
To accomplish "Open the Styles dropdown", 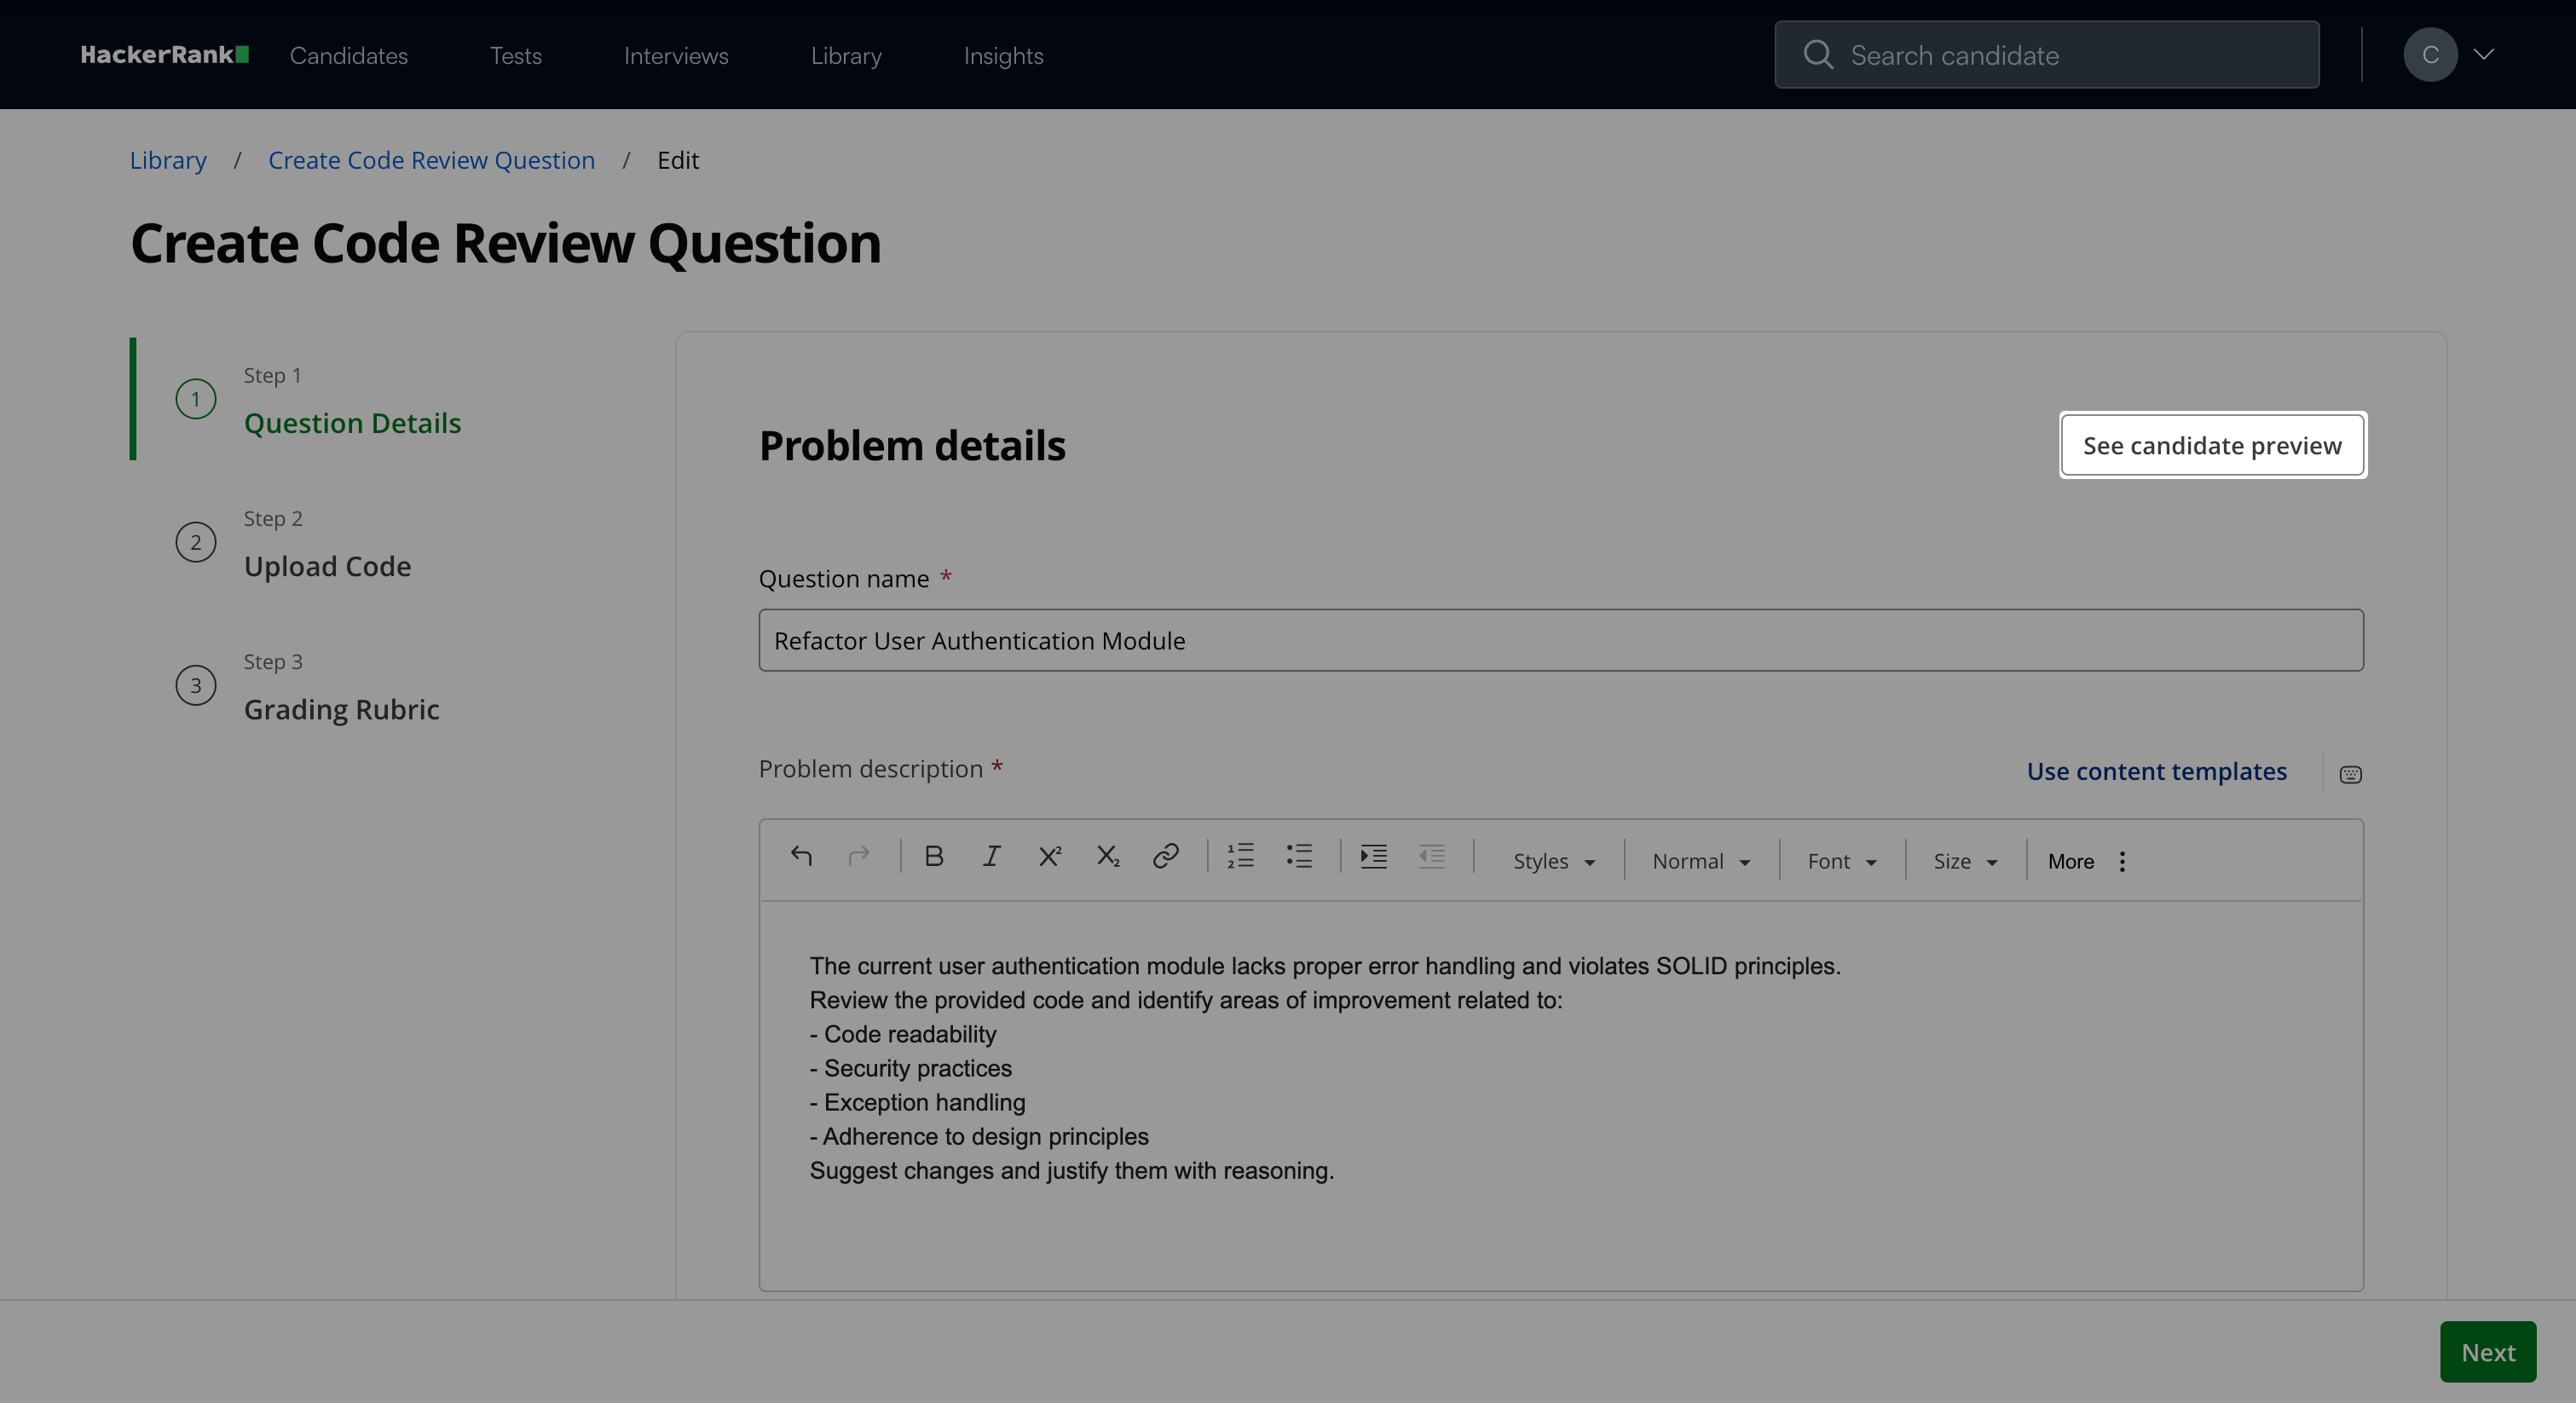I will coord(1553,861).
